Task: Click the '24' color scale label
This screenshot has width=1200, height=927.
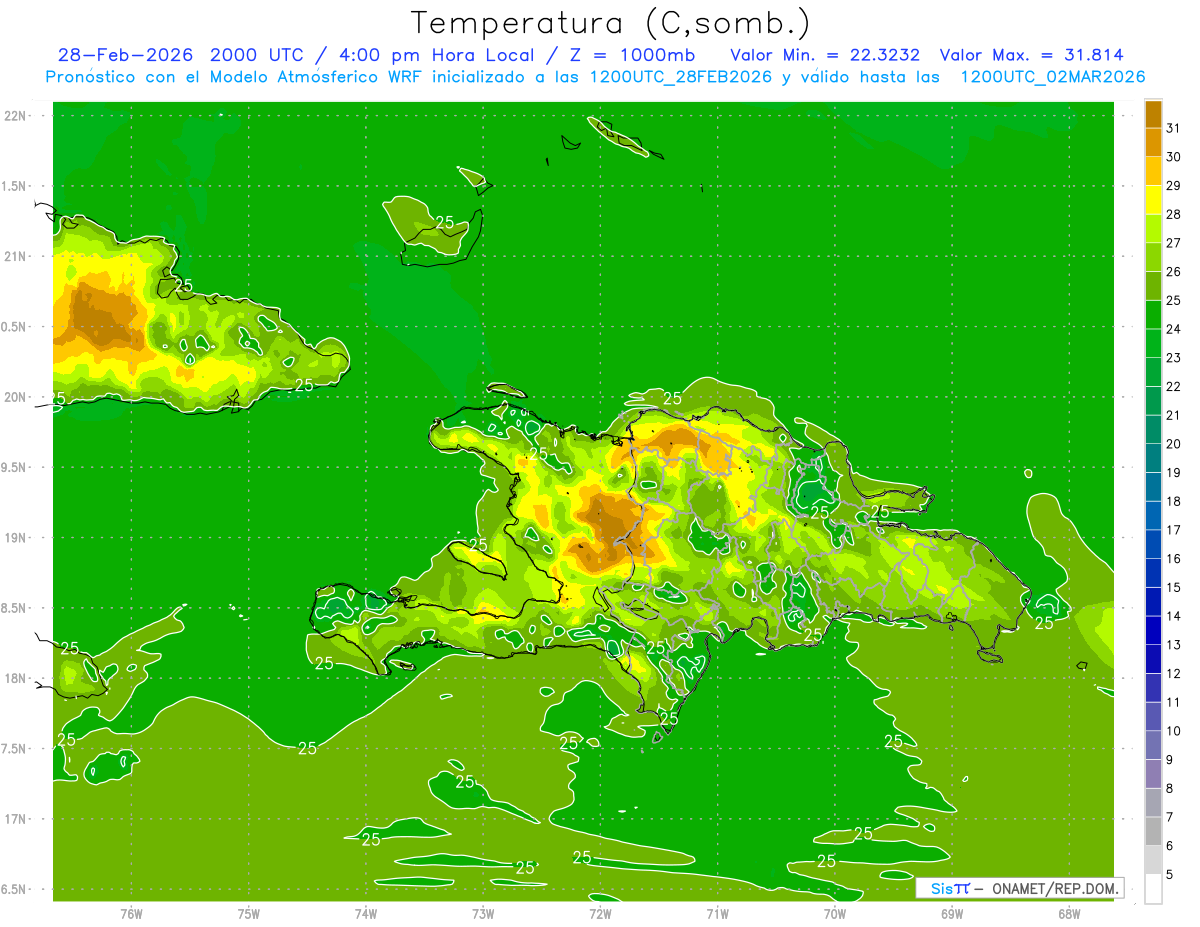Action: pyautogui.click(x=1174, y=329)
